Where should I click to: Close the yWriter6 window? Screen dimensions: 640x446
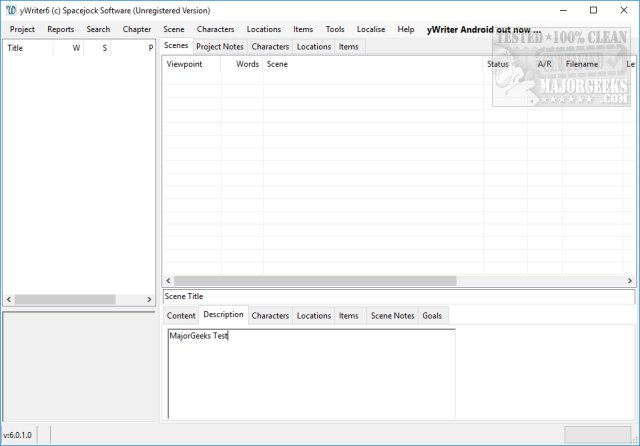[624, 10]
